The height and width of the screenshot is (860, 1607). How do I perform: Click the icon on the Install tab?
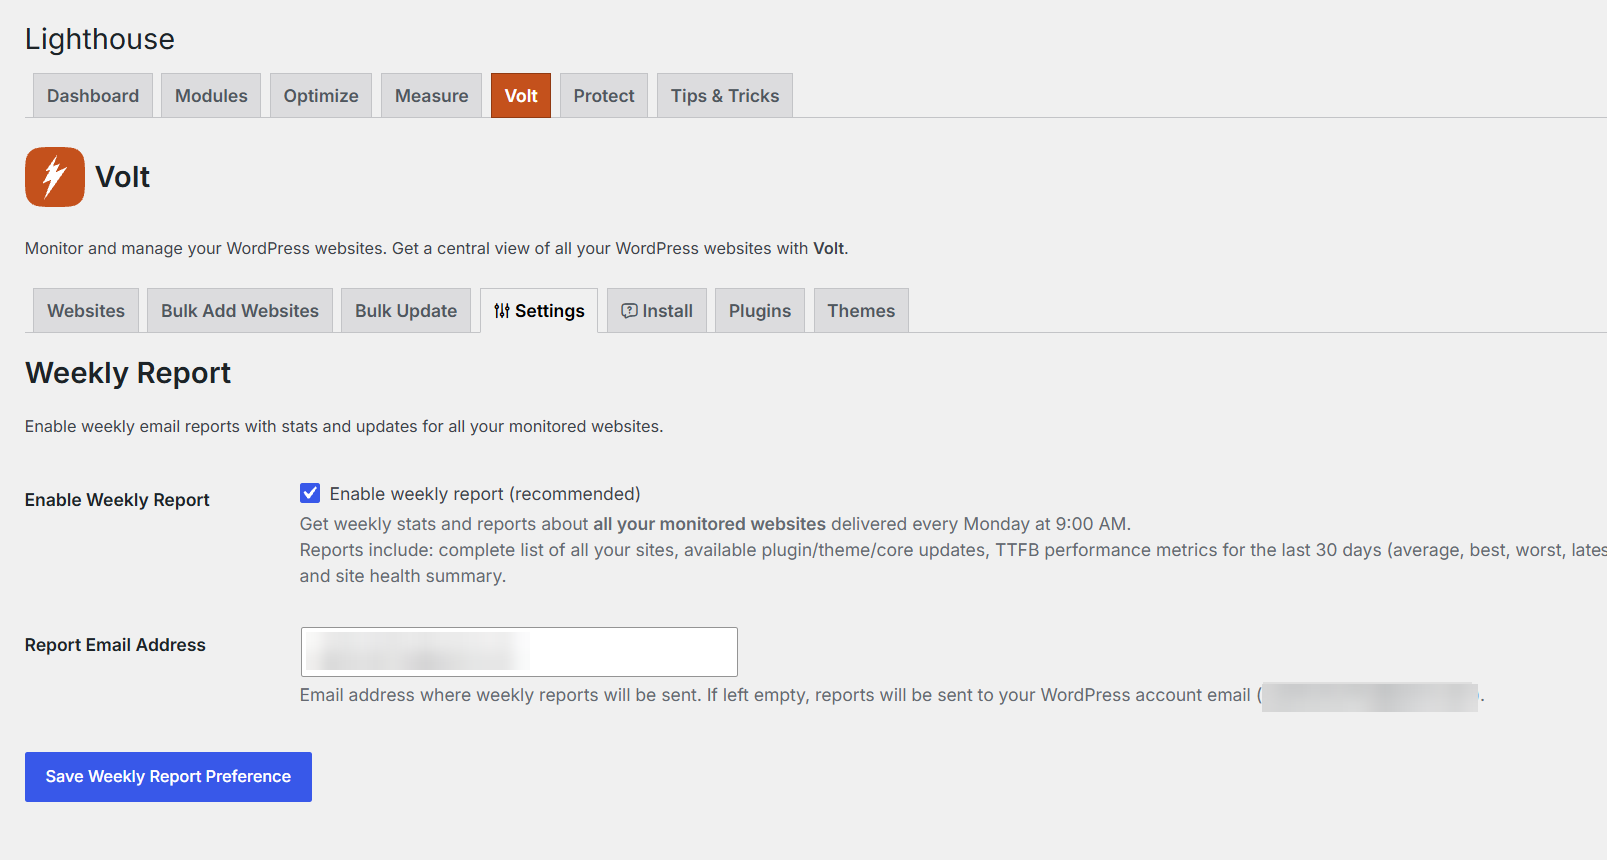[x=629, y=311]
